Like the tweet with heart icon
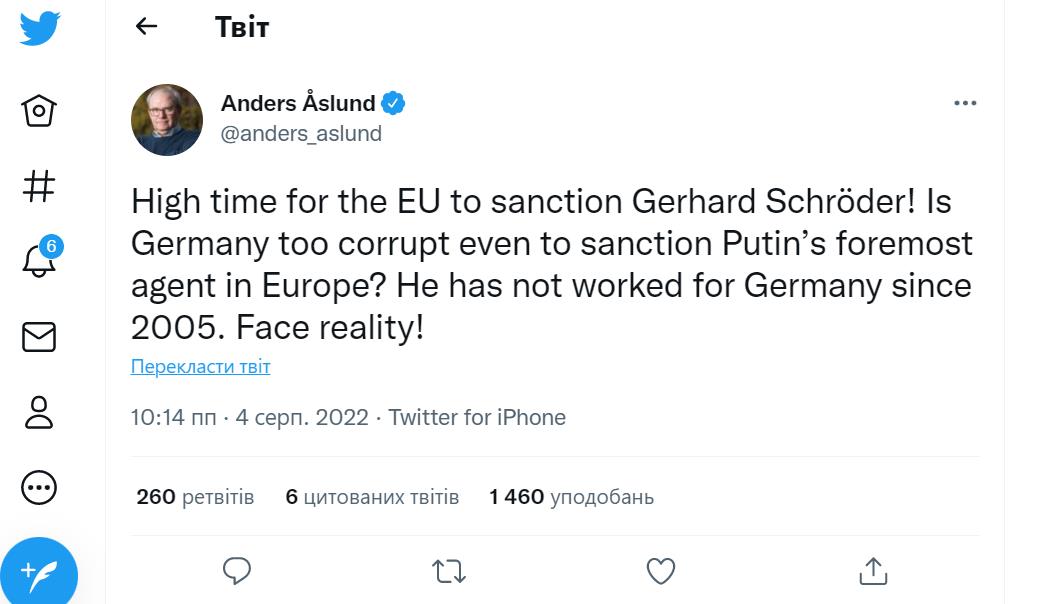Image resolution: width=1047 pixels, height=604 pixels. tap(661, 571)
